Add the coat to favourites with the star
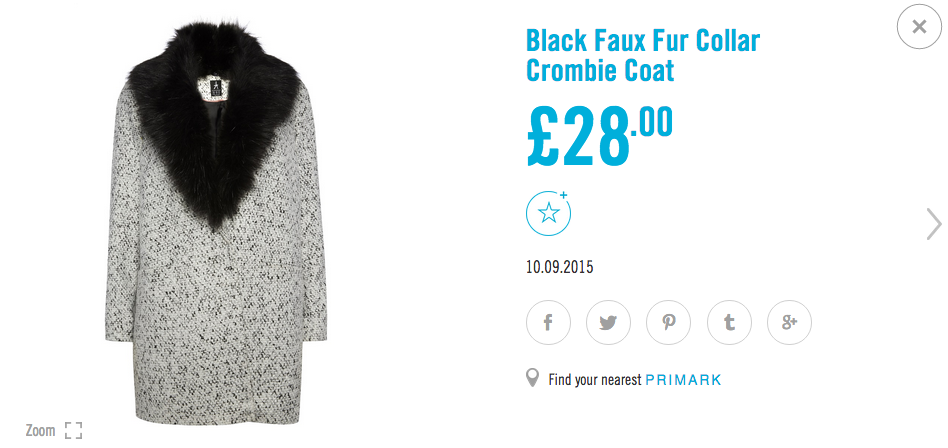 tap(548, 214)
